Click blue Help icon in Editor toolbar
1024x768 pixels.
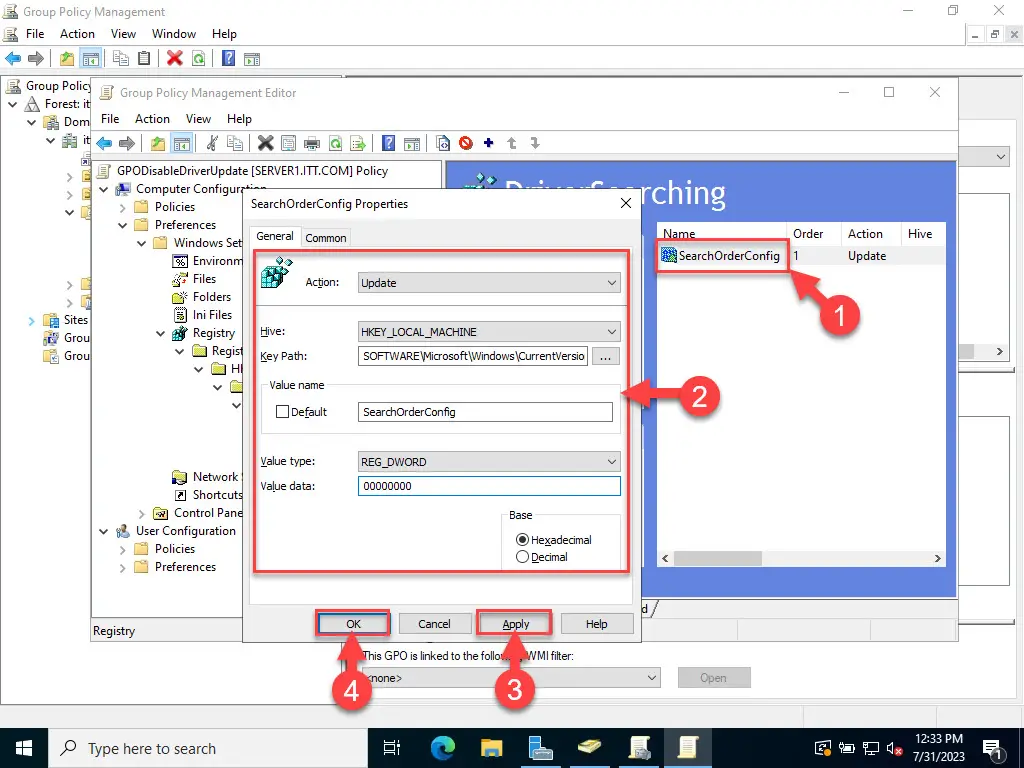389,143
